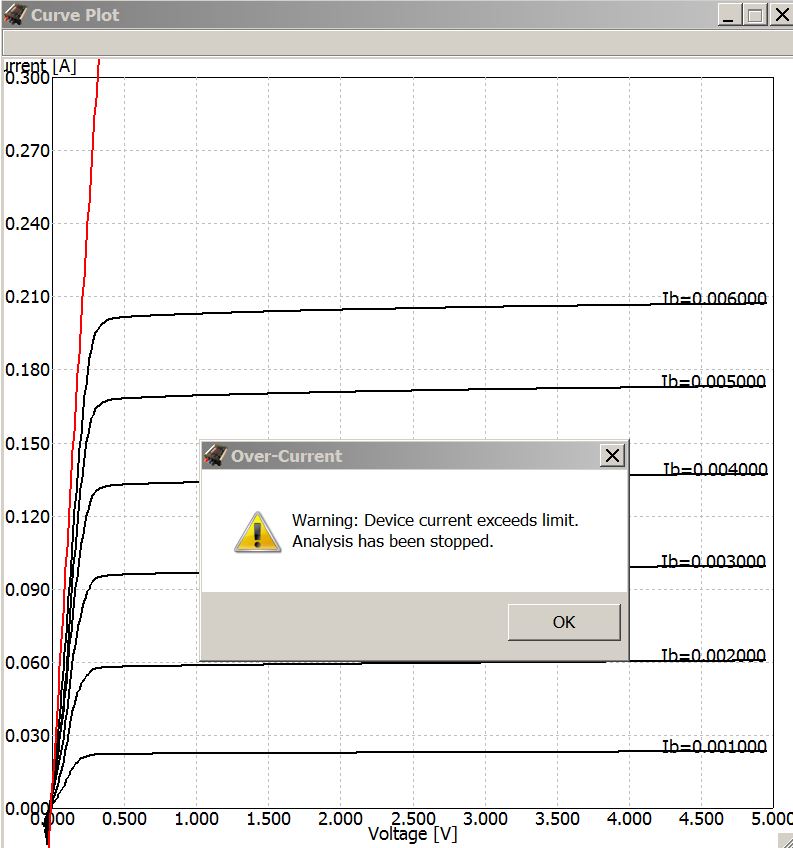The height and width of the screenshot is (848, 793).
Task: Click the Voltage [V] axis label
Action: (412, 834)
